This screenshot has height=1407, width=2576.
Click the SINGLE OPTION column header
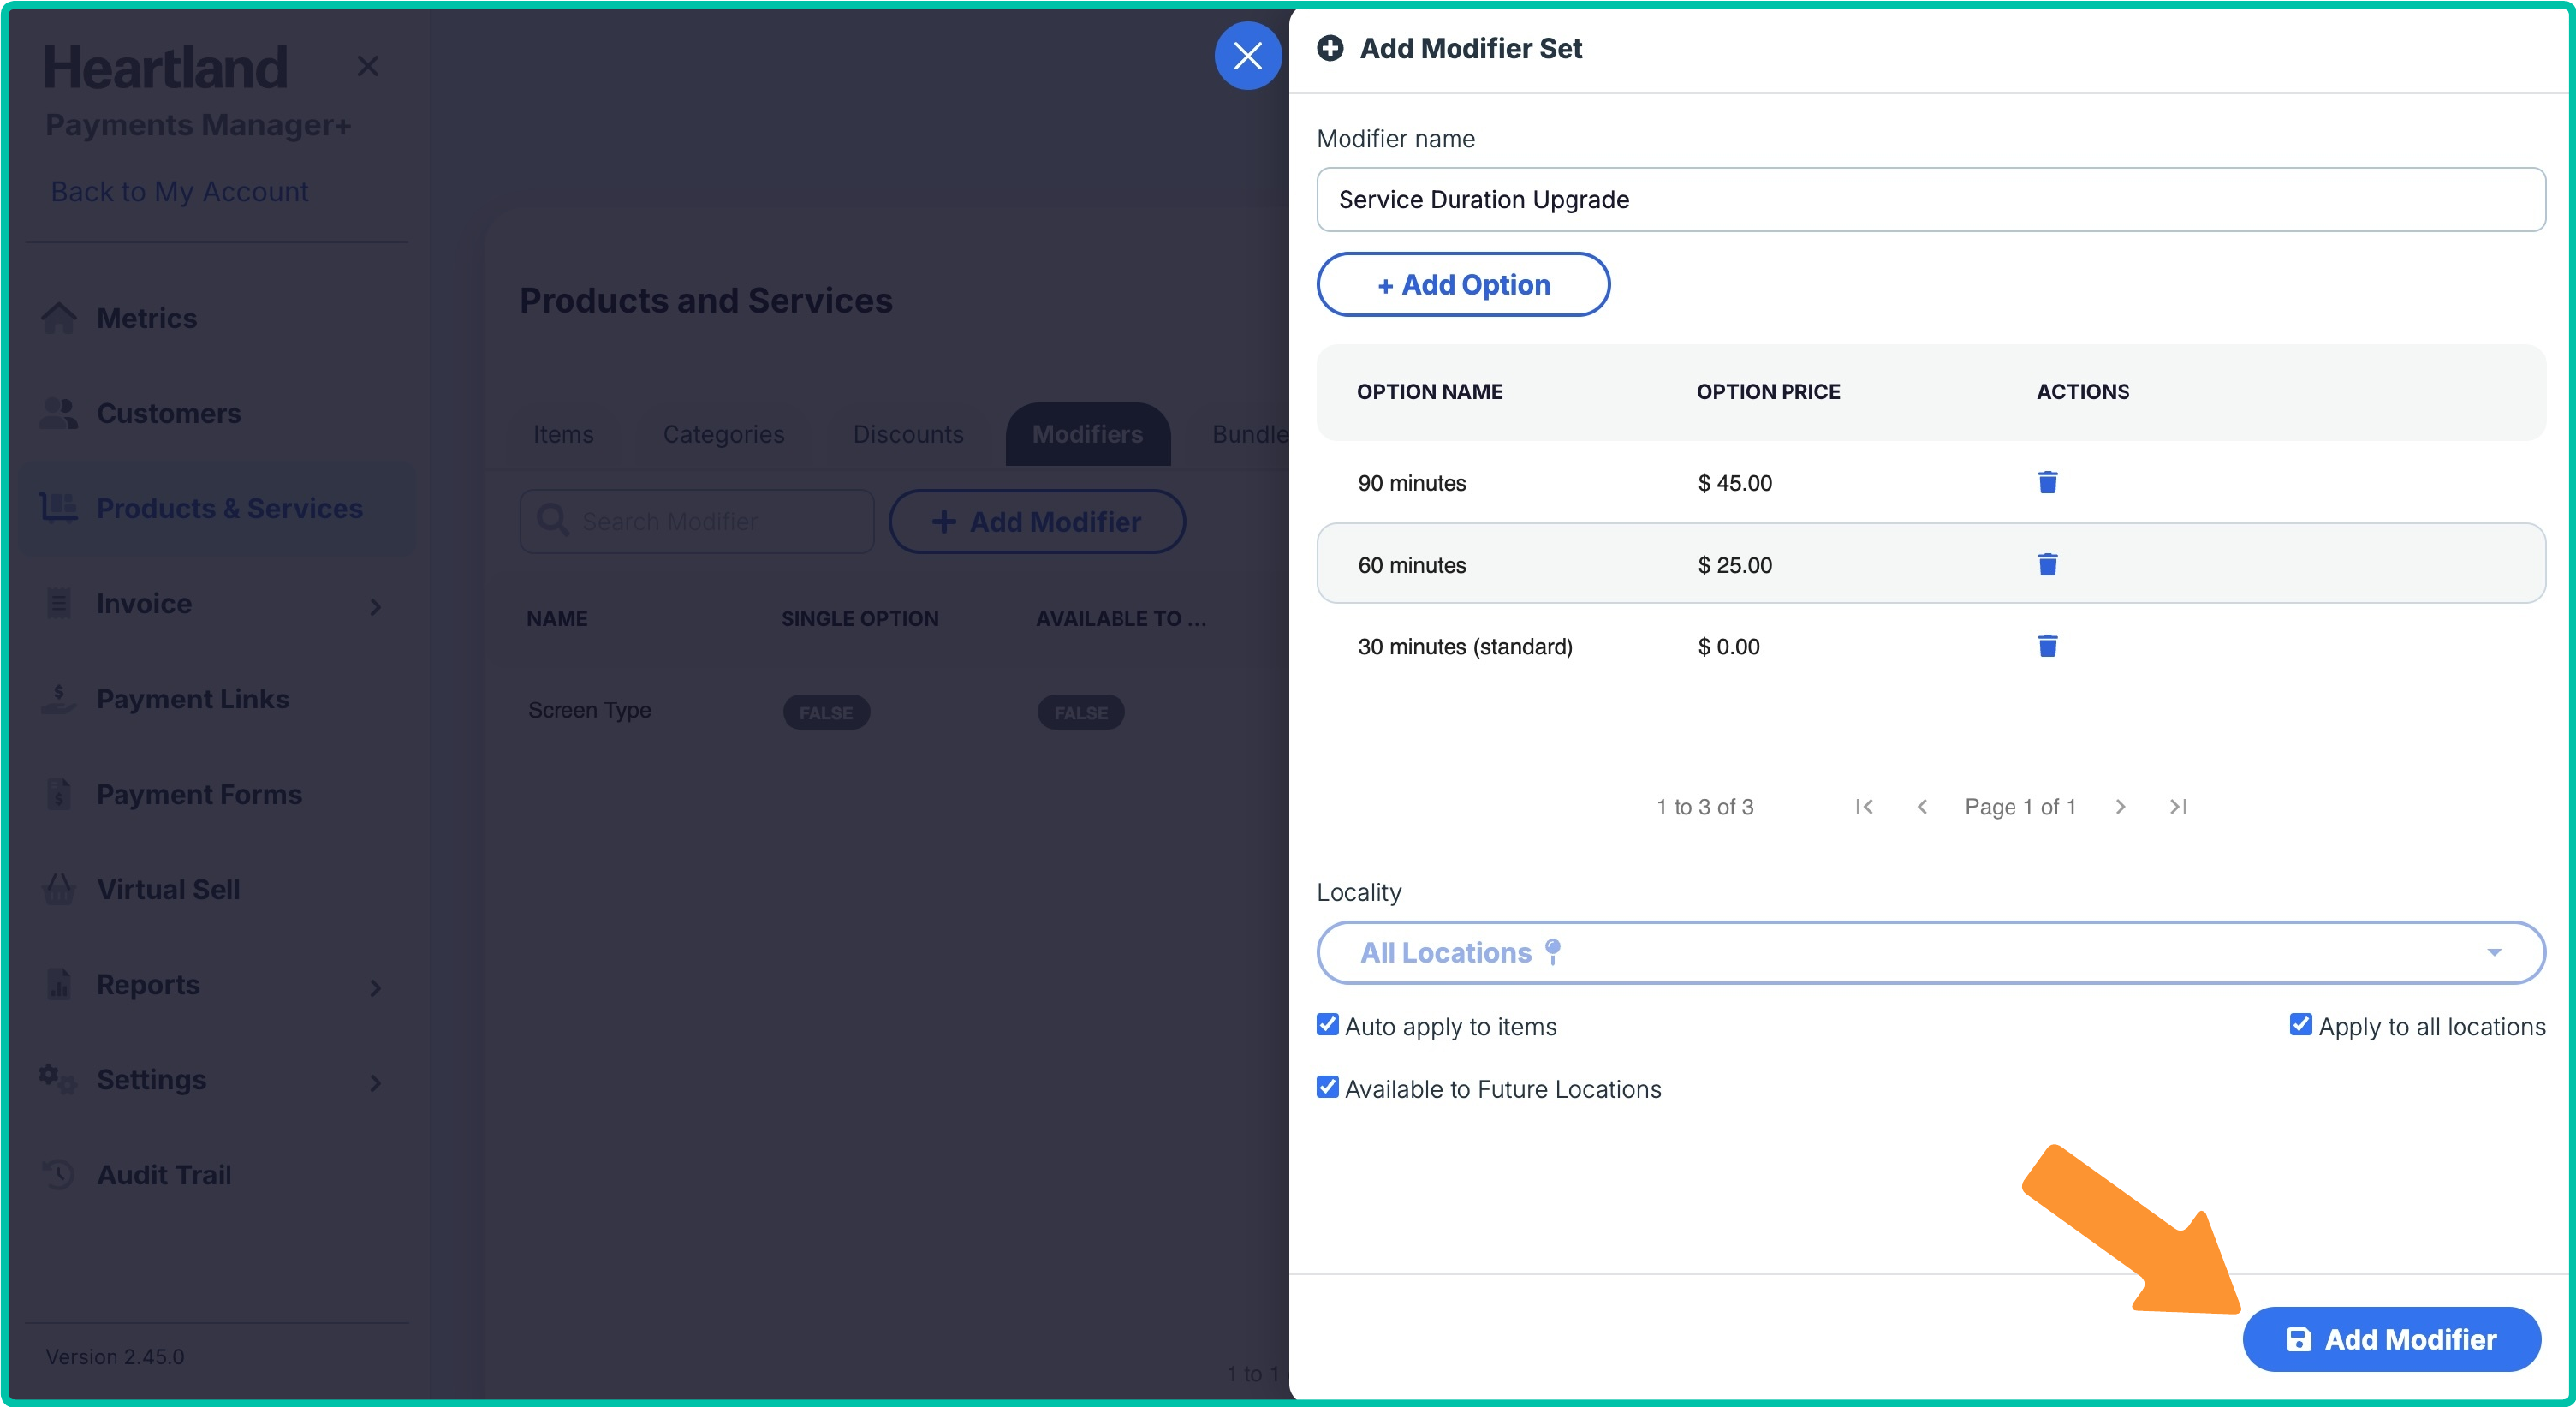860,619
